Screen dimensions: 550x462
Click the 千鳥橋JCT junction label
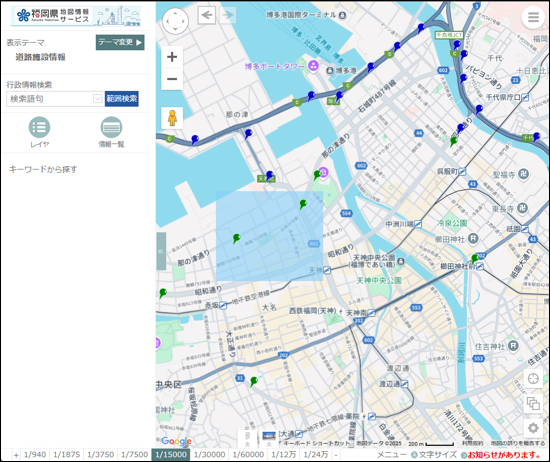[449, 35]
